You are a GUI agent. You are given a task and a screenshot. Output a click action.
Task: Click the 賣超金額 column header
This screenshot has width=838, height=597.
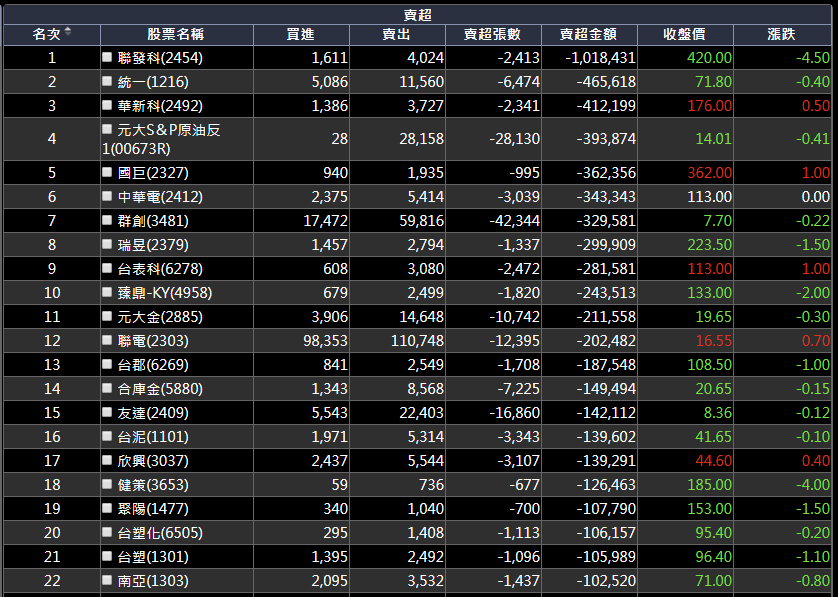click(x=589, y=35)
